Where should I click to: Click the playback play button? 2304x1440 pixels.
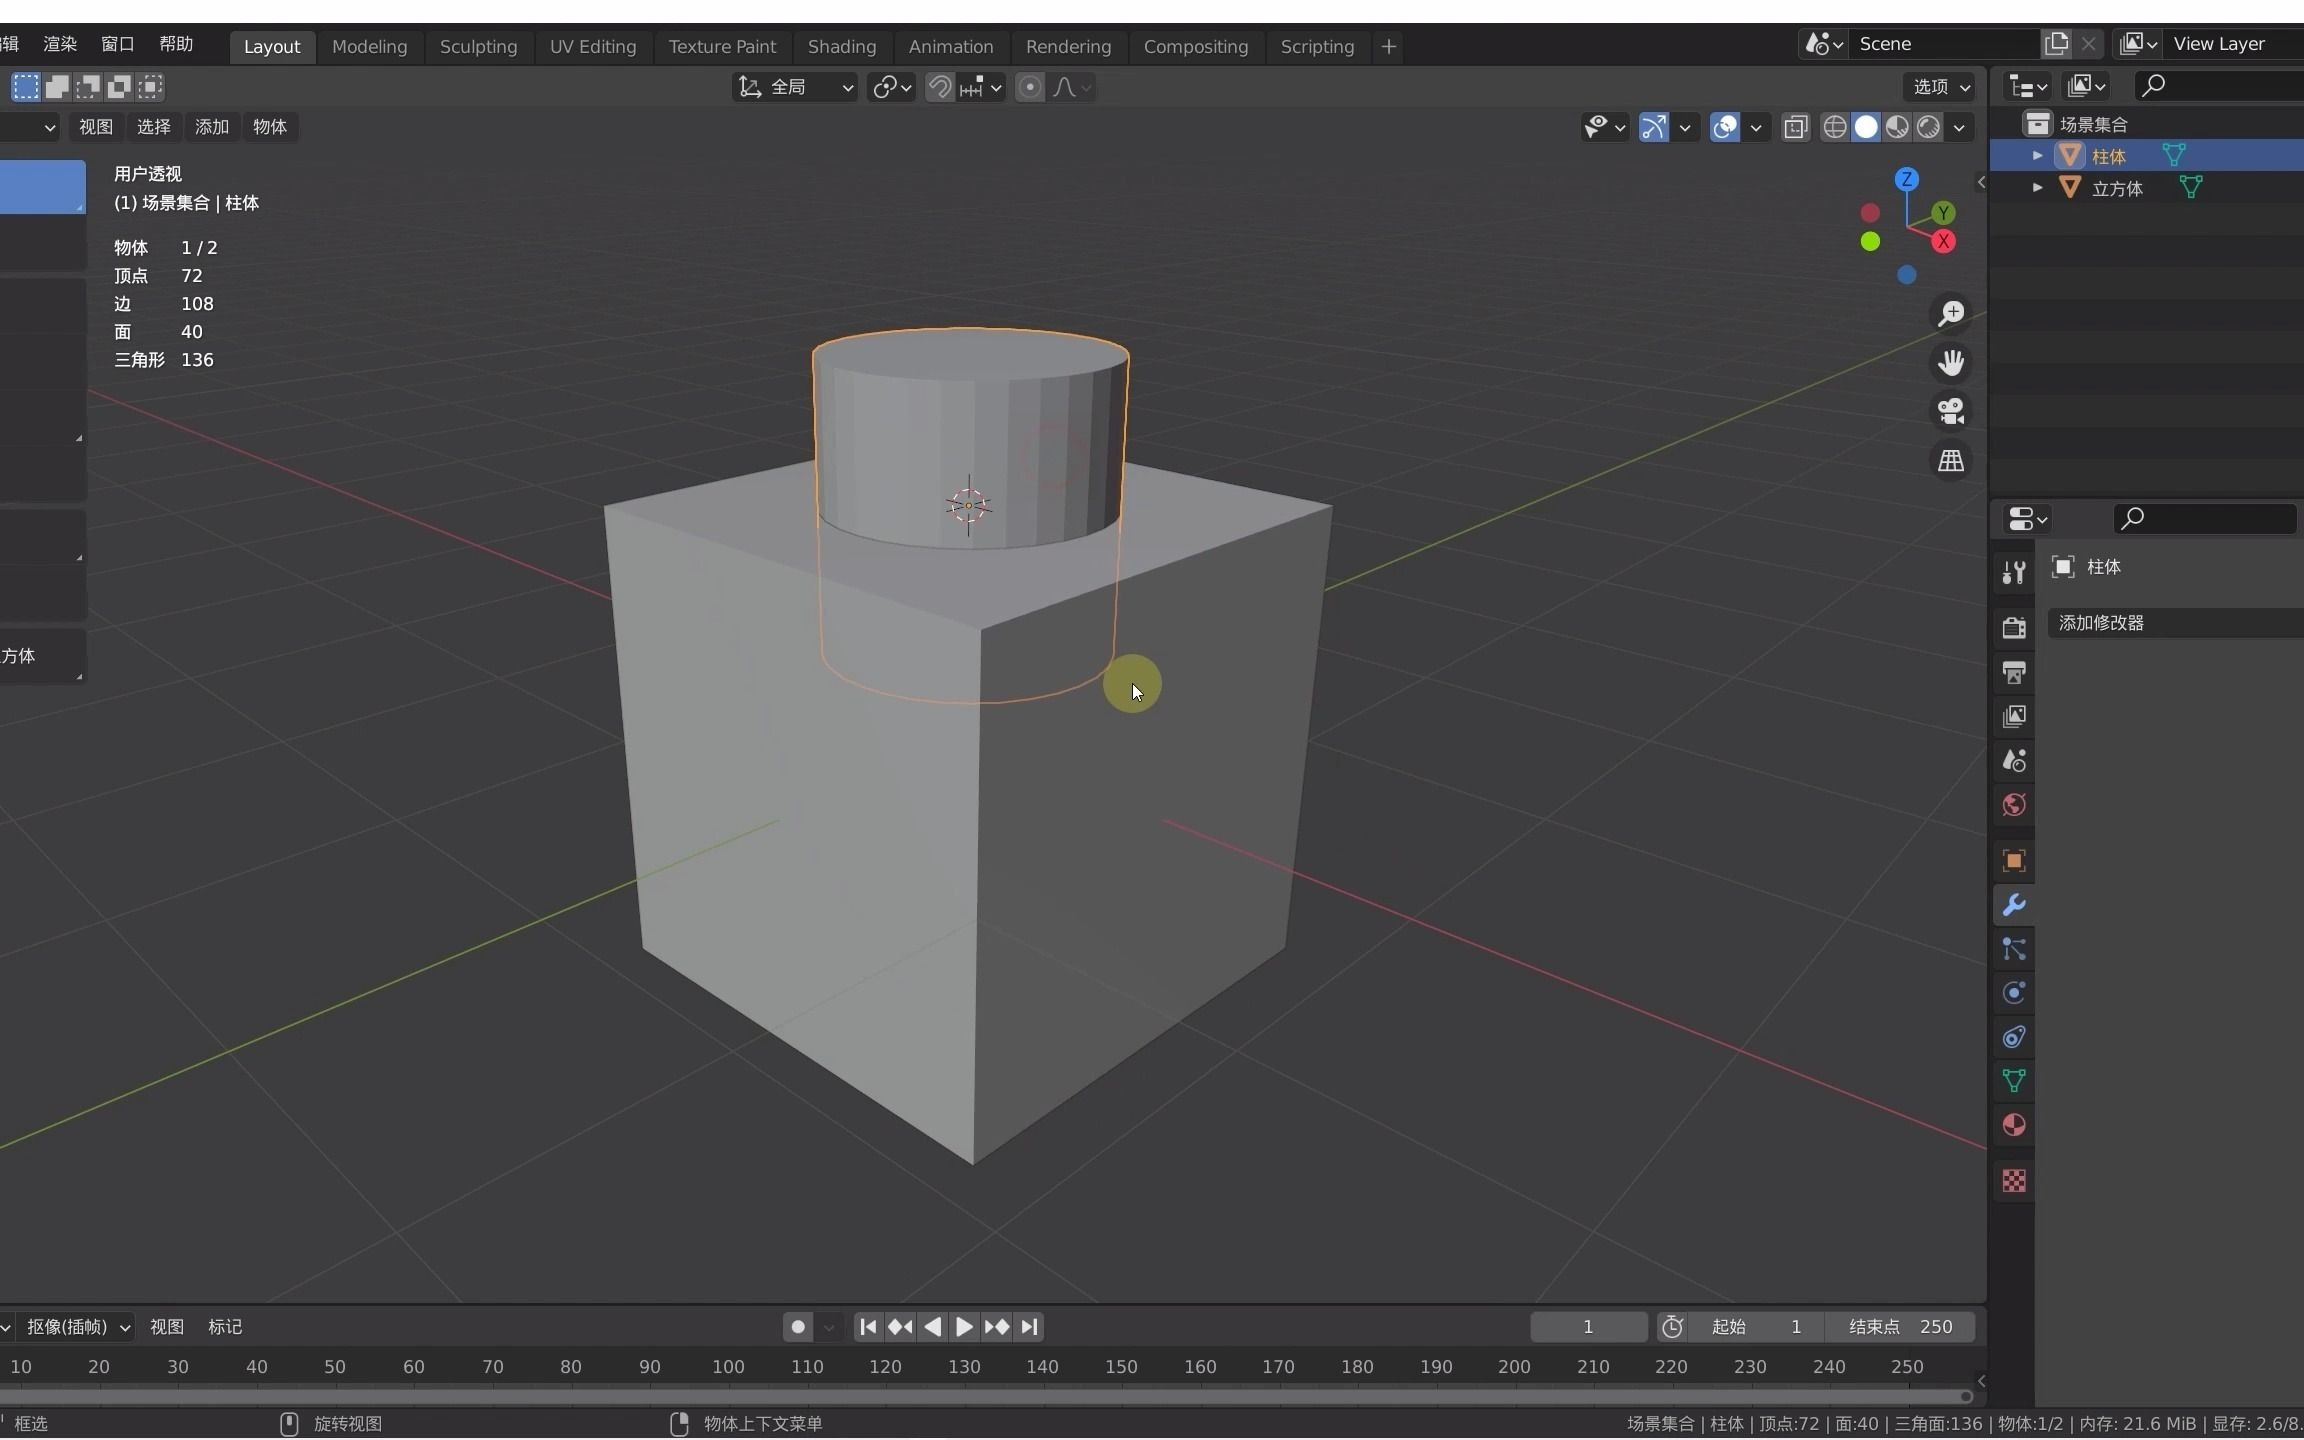[964, 1326]
